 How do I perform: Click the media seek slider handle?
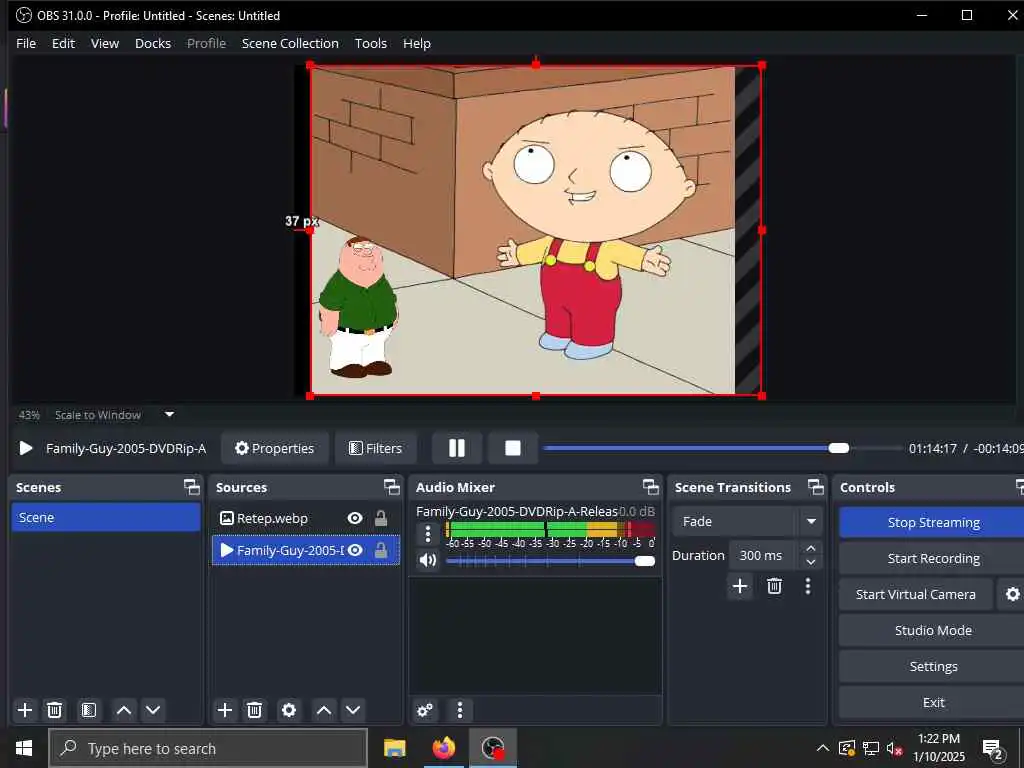pyautogui.click(x=839, y=448)
